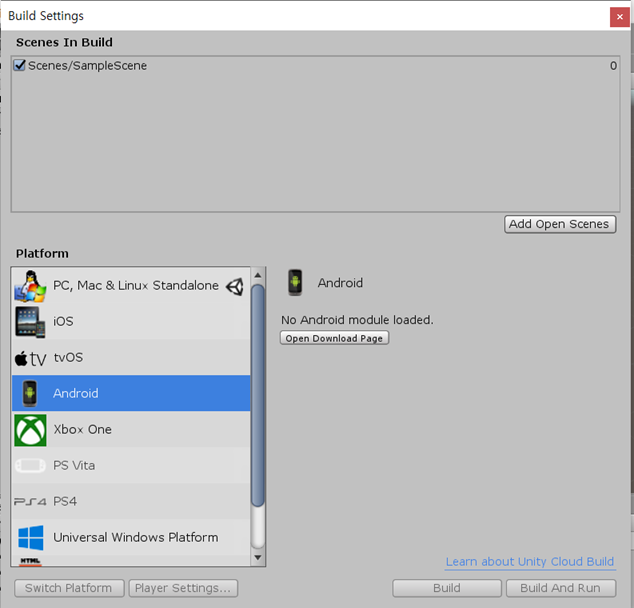Open Player Settings
The image size is (634, 608).
[183, 588]
